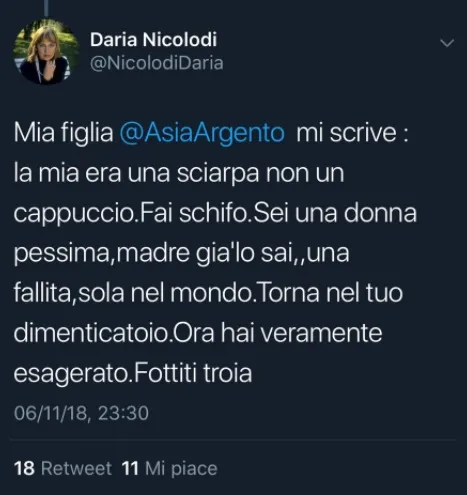Open Daria Nicolodi's round profile photo
The height and width of the screenshot is (495, 467).
click(46, 51)
